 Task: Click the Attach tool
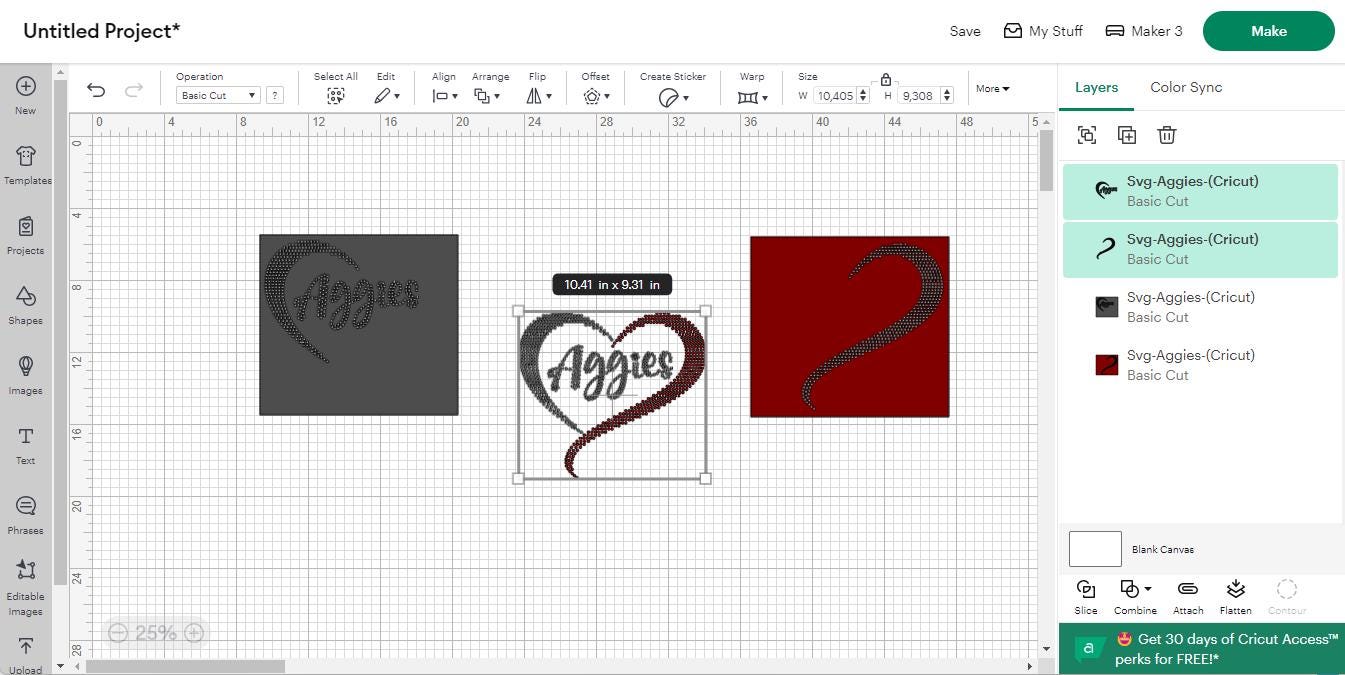point(1188,589)
